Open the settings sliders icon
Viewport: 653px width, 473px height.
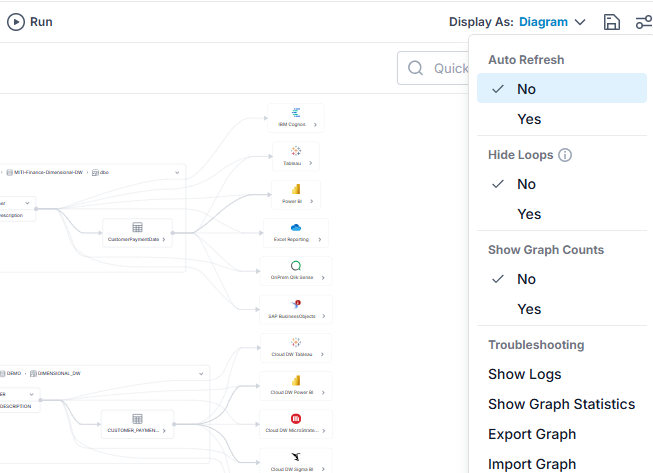pyautogui.click(x=644, y=22)
